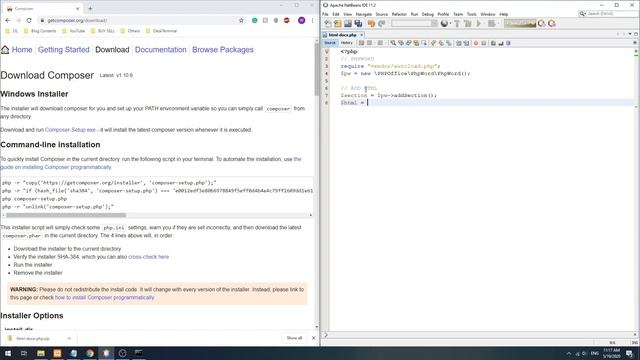Click Browse Packages navigation link
The height and width of the screenshot is (360, 640).
coord(223,50)
